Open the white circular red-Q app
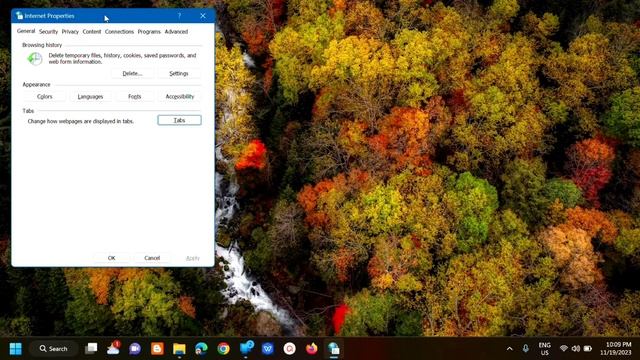The image size is (640, 360). click(290, 349)
